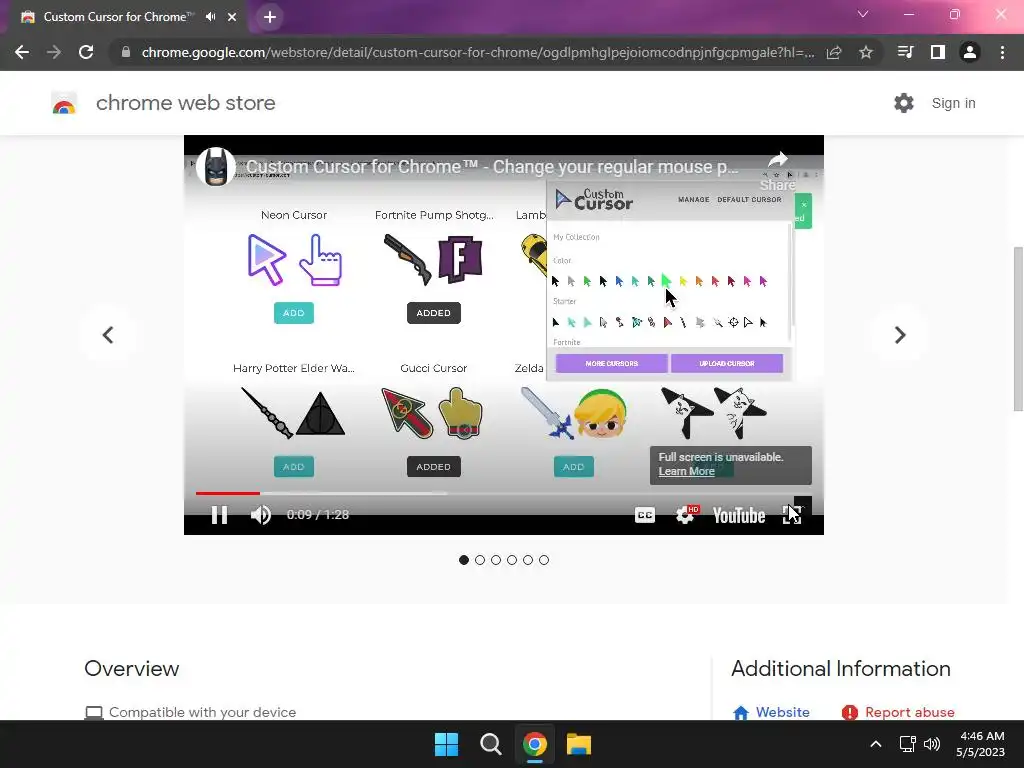This screenshot has width=1024, height=768.
Task: Open the video title link at the top
Action: pos(492,167)
